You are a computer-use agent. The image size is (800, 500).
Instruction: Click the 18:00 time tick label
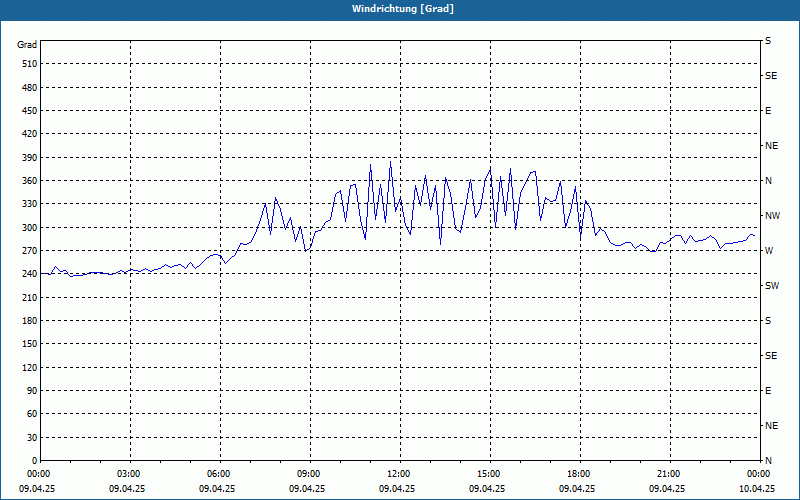click(579, 474)
